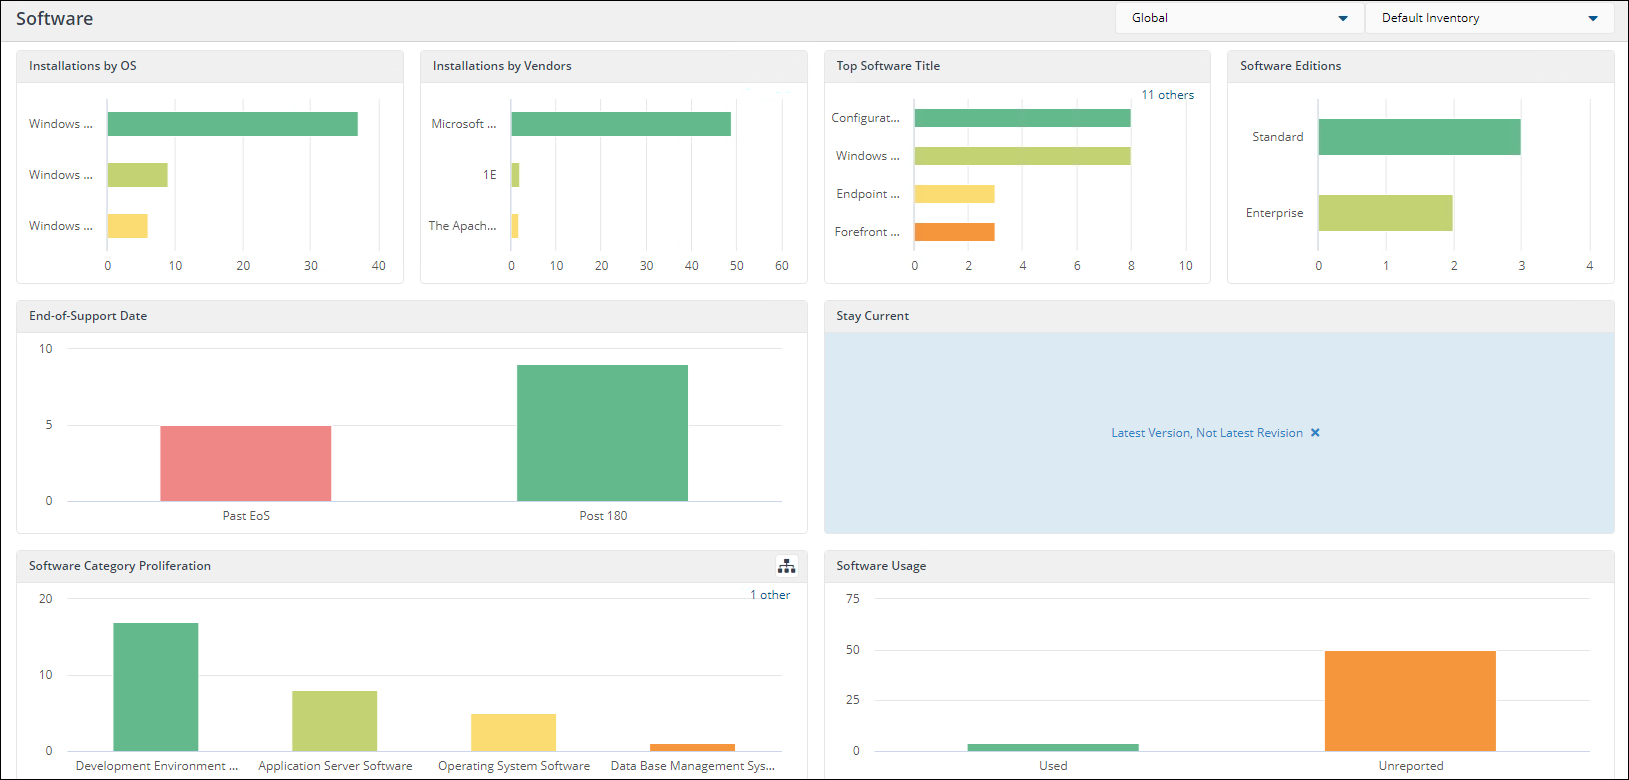1629x780 pixels.
Task: Select the Development Environment category bar
Action: [156, 687]
